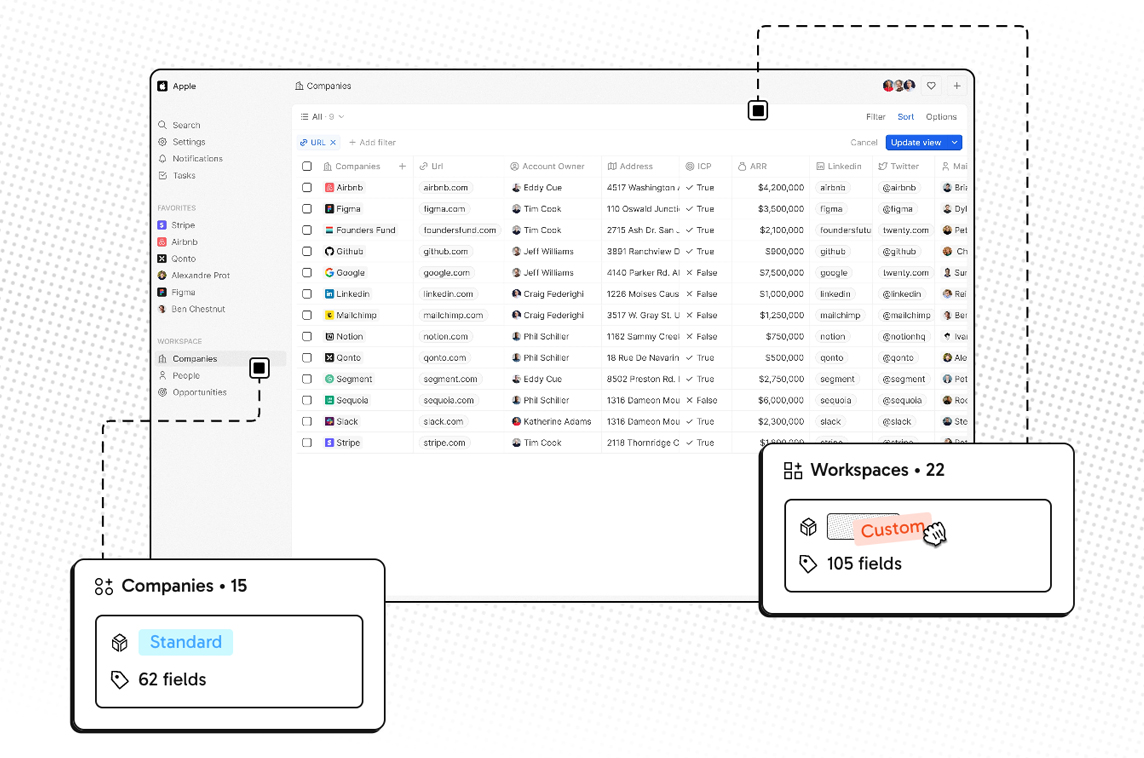The width and height of the screenshot is (1144, 758).
Task: Open the Qonto favorite in sidebar
Action: tap(177, 259)
